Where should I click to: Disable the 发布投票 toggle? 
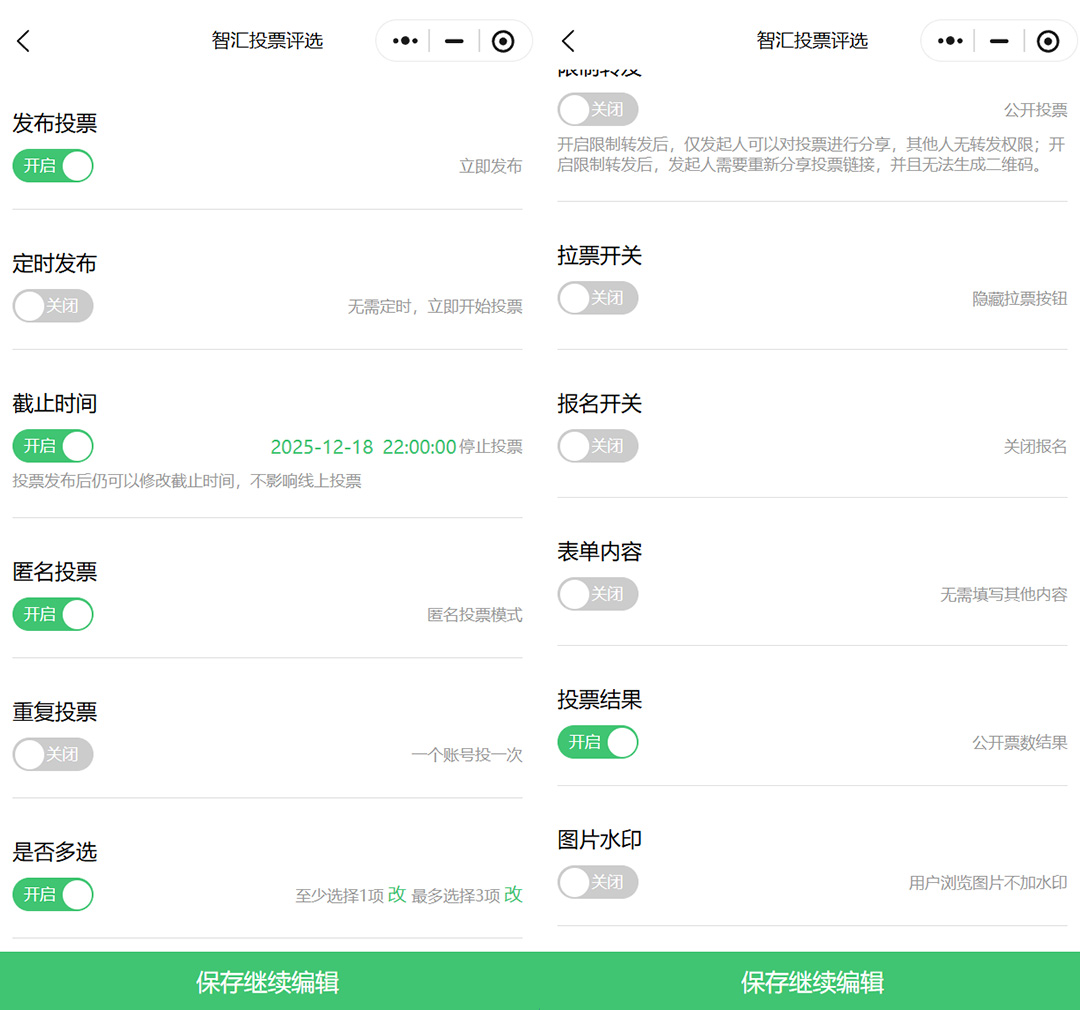click(x=53, y=166)
